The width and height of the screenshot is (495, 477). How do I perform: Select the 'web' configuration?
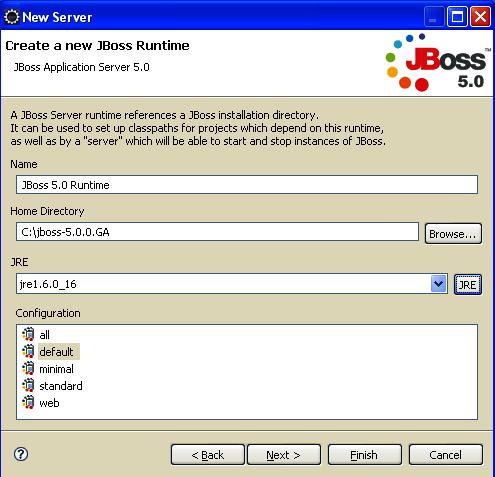(x=49, y=403)
